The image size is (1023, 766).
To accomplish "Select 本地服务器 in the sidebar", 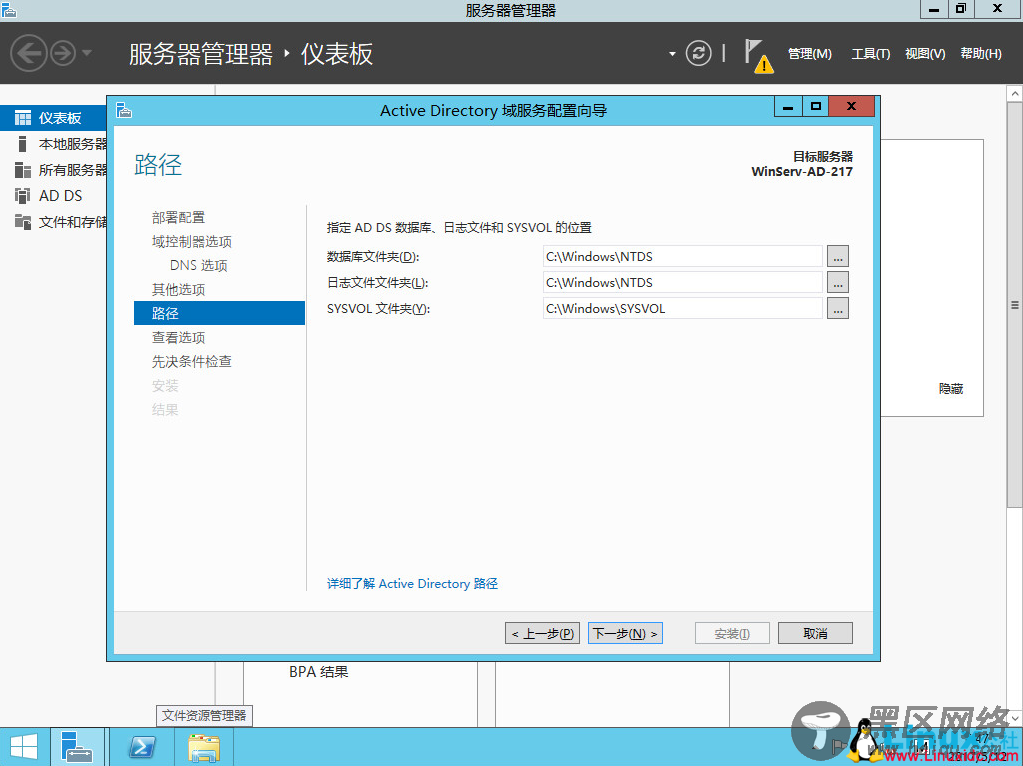I will [53, 144].
